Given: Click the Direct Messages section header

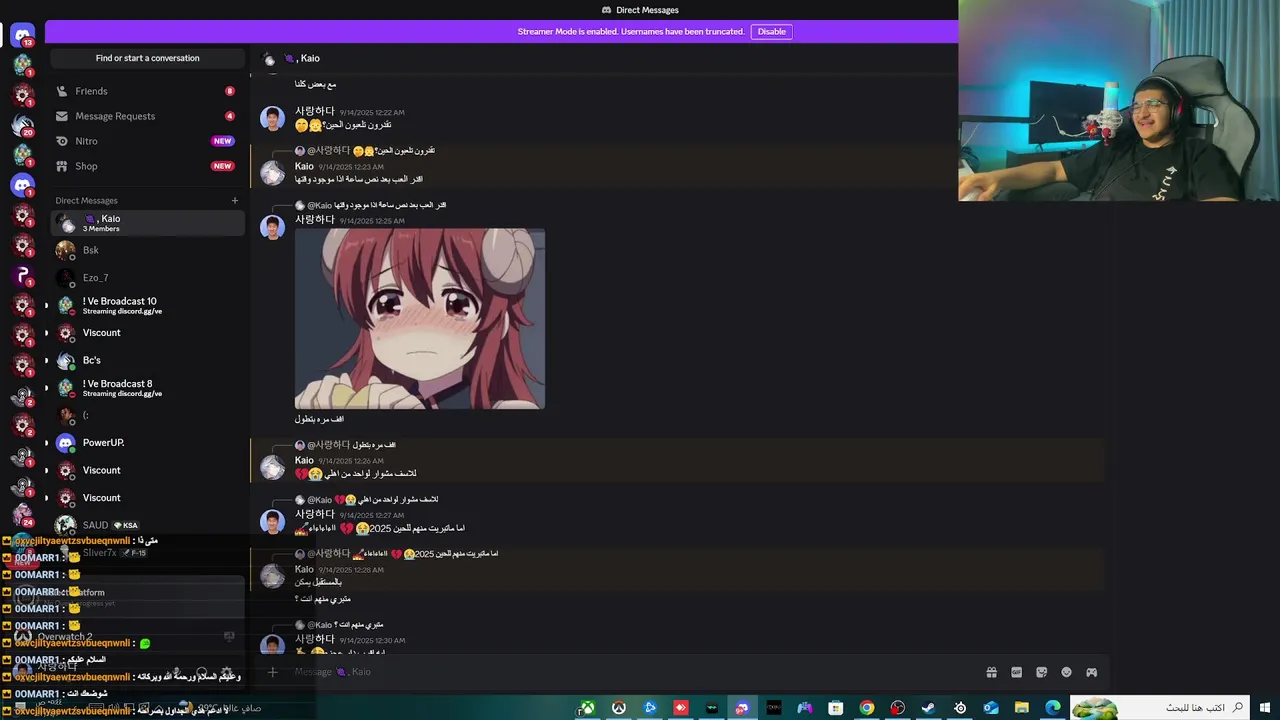Looking at the screenshot, I should (x=86, y=200).
